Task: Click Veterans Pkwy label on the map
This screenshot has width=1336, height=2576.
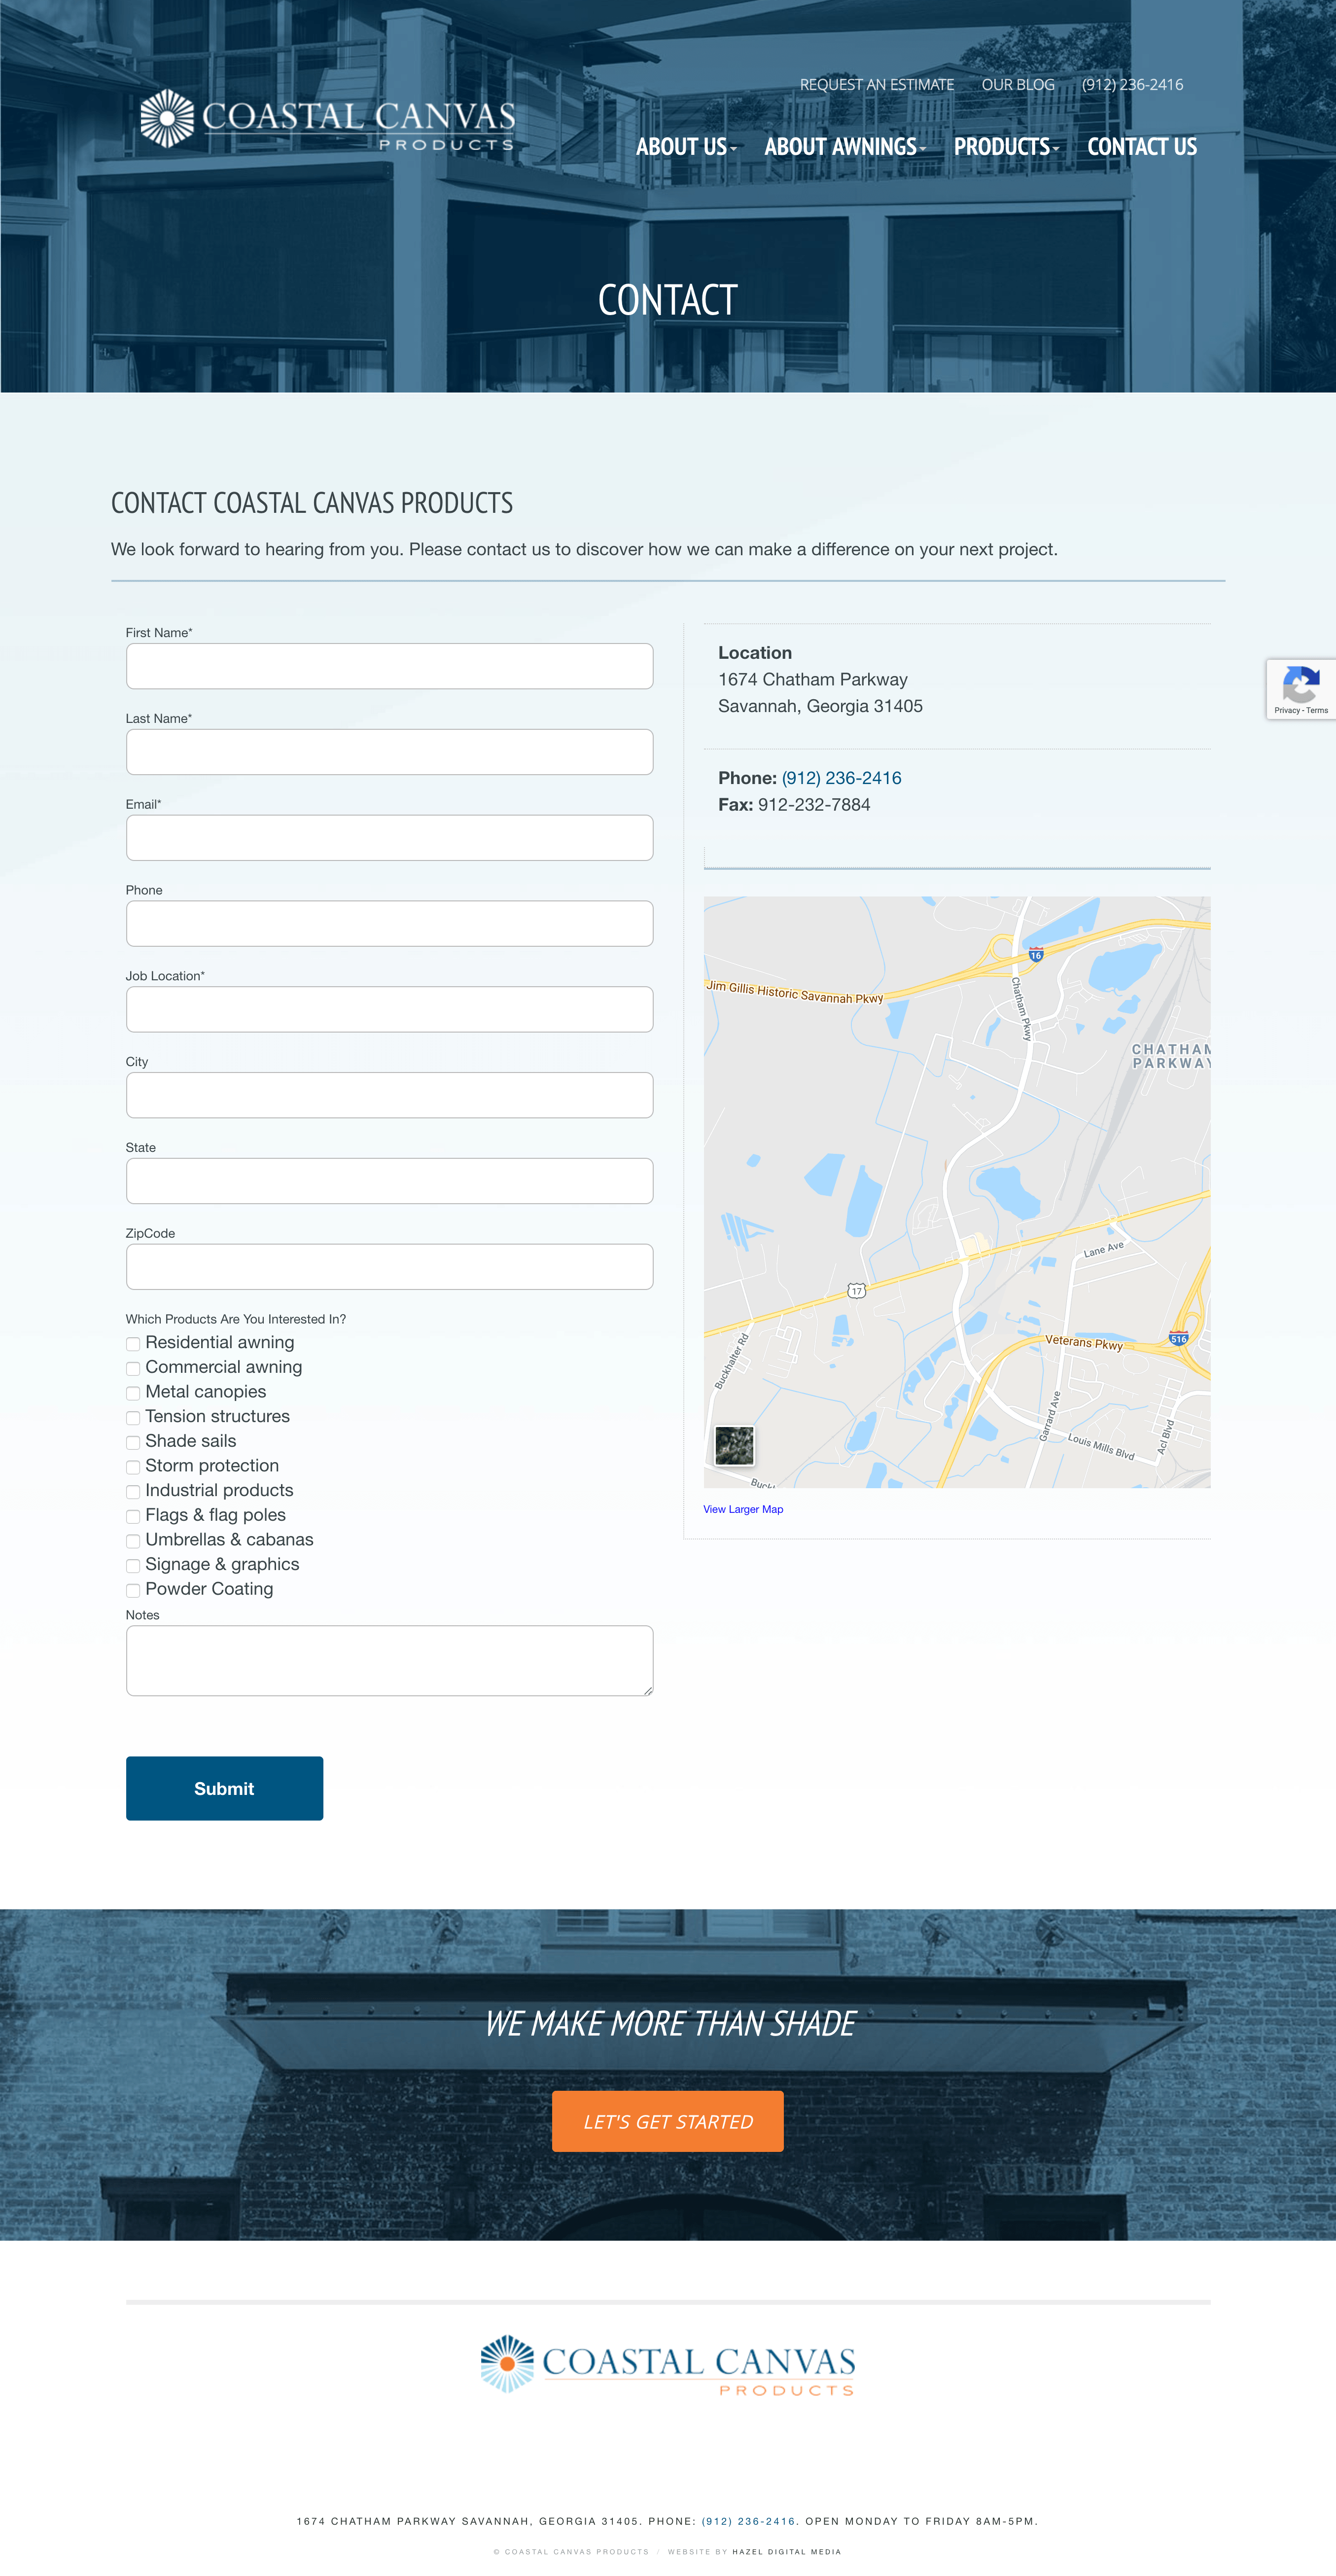Action: coord(1084,1342)
